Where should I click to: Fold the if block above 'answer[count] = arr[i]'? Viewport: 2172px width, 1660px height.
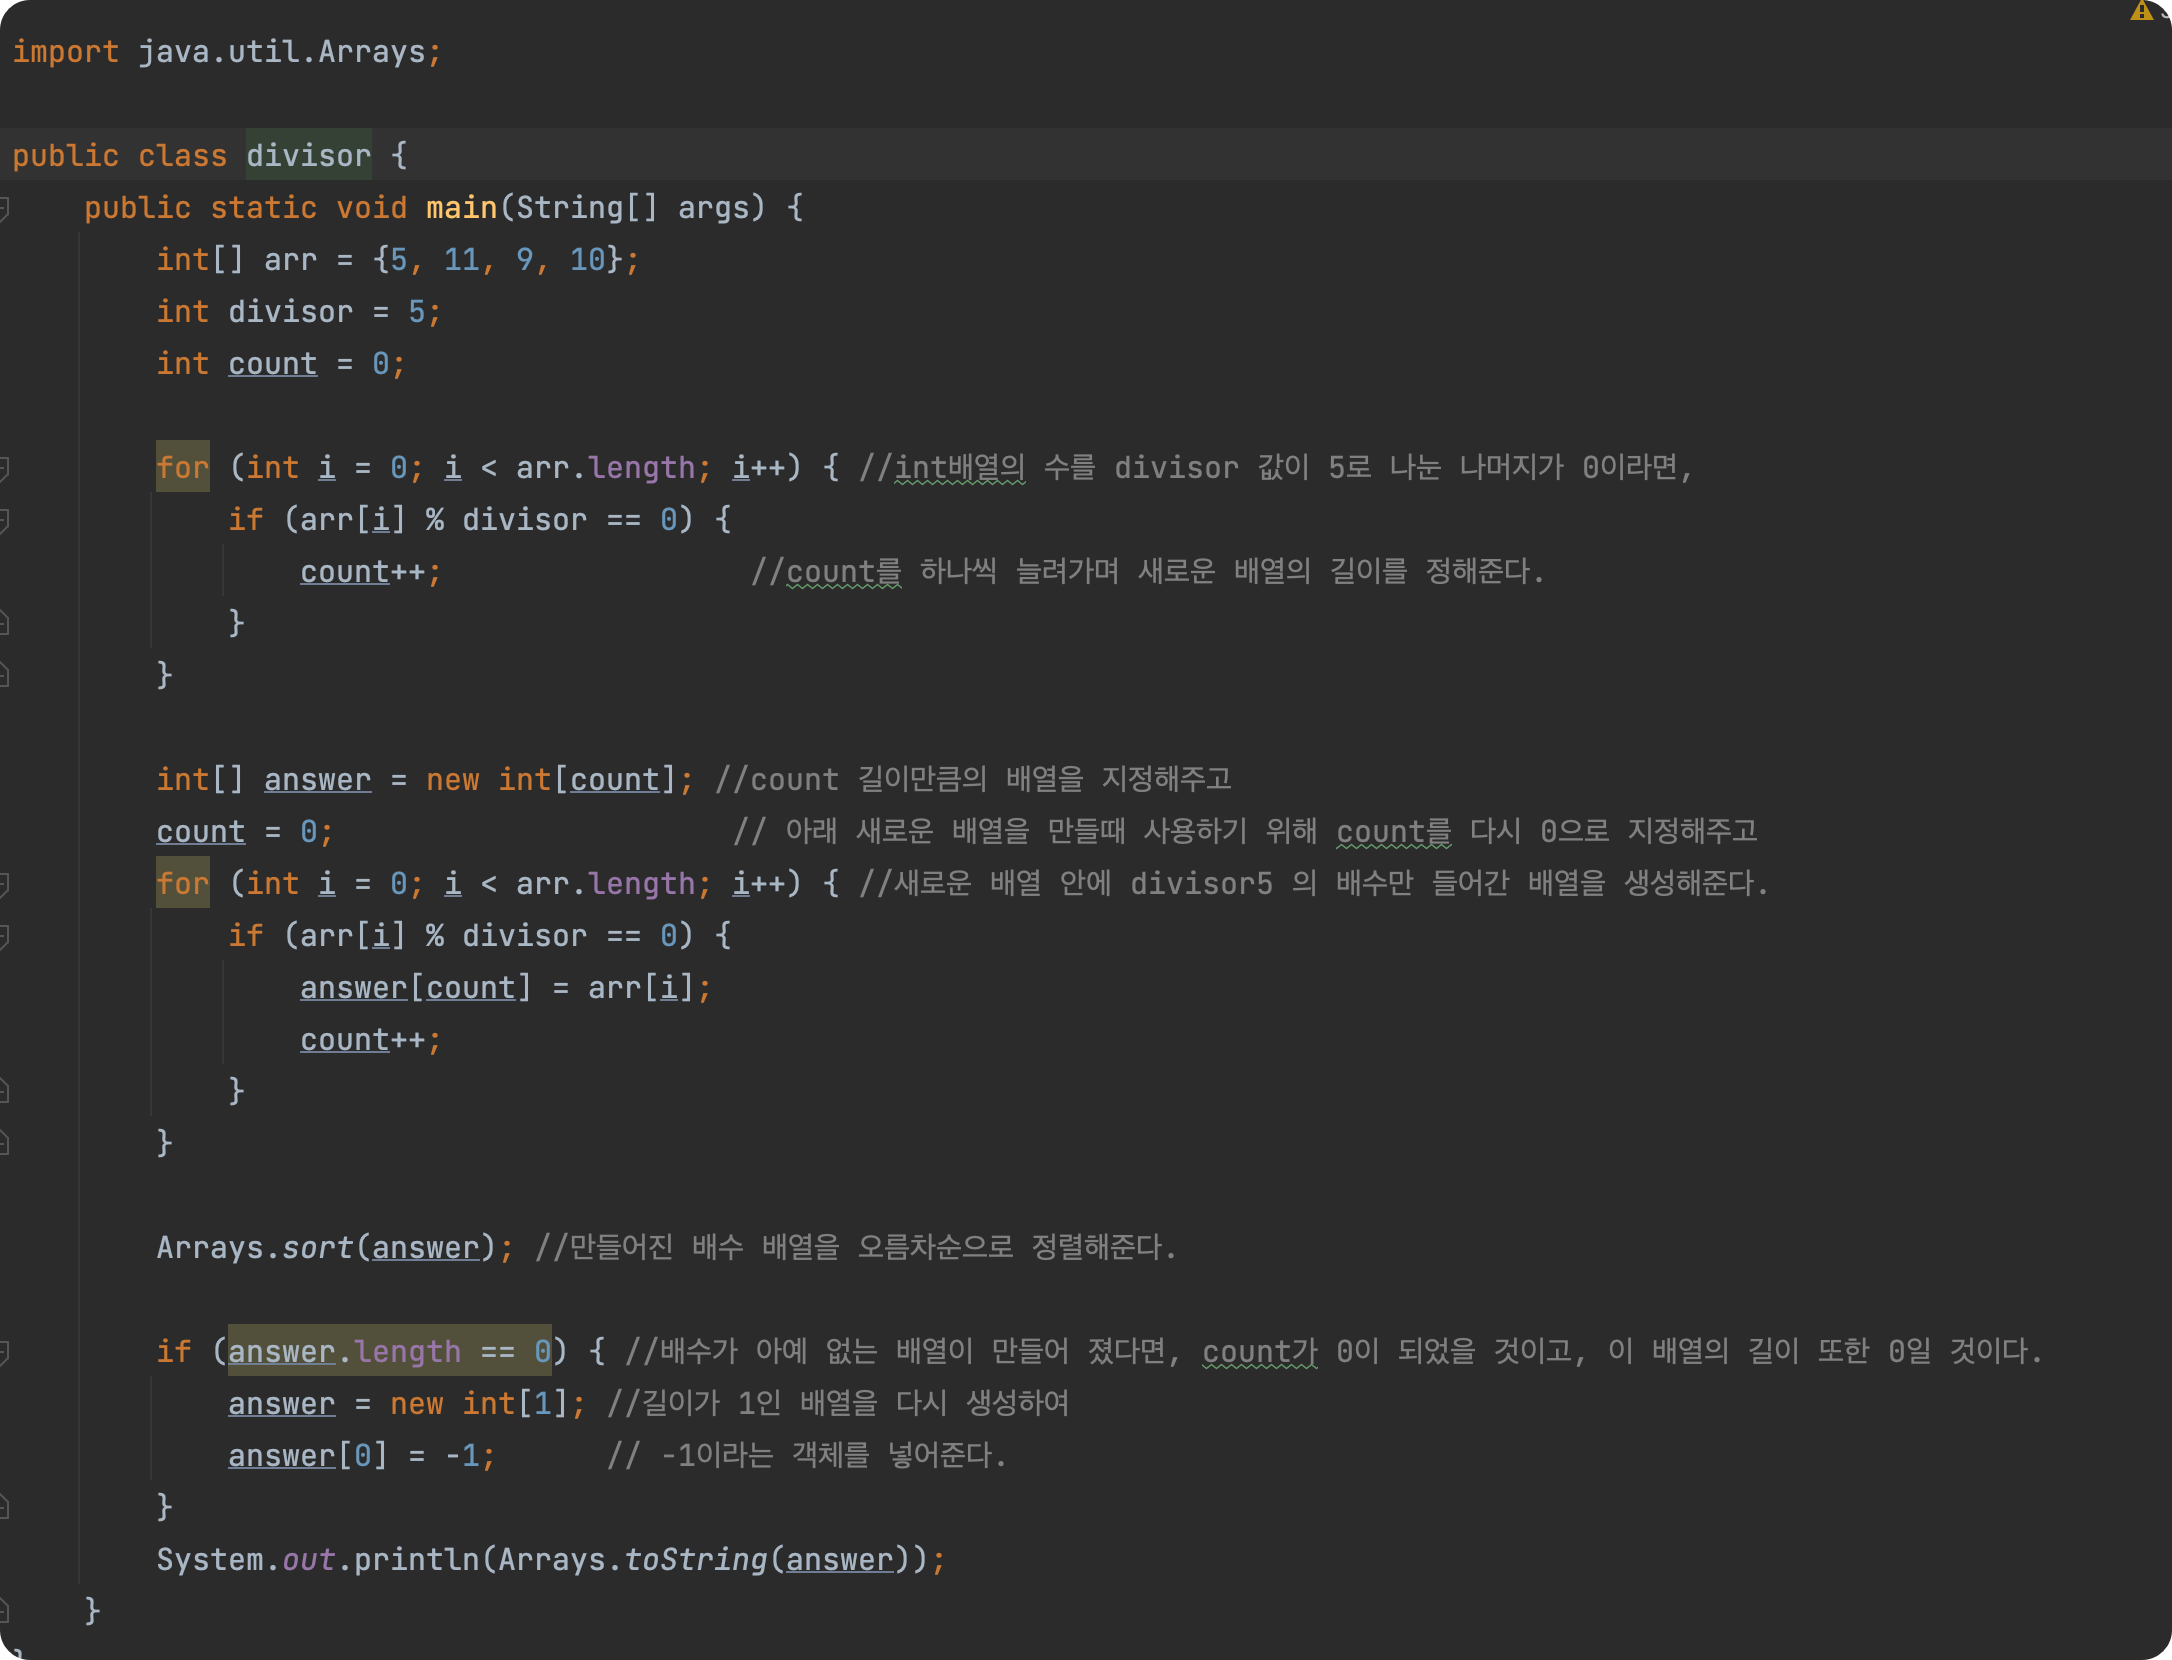coord(4,936)
